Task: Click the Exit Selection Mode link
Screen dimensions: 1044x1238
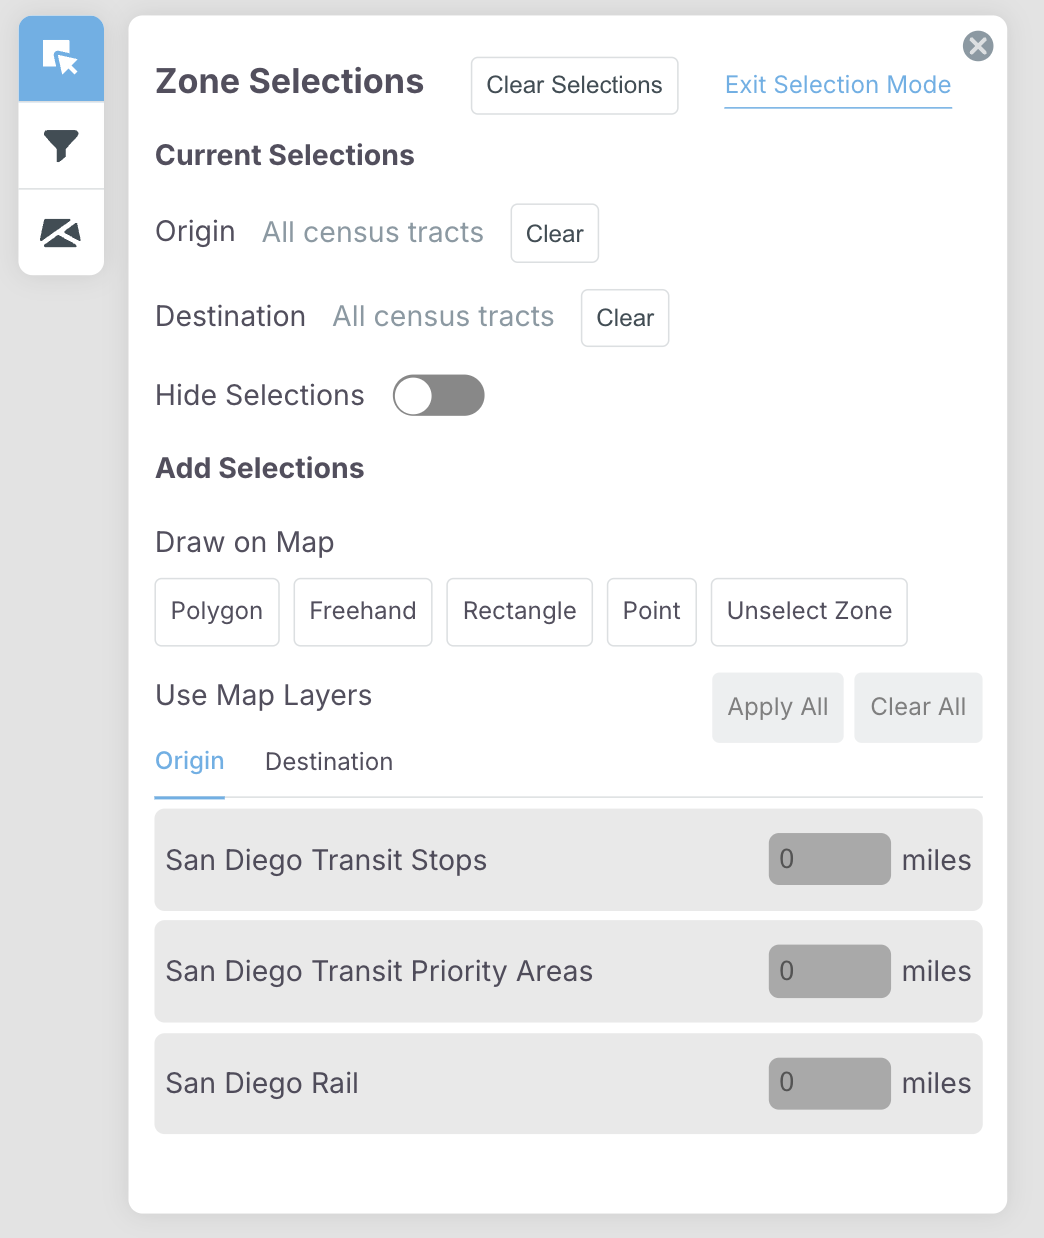Action: (x=837, y=85)
